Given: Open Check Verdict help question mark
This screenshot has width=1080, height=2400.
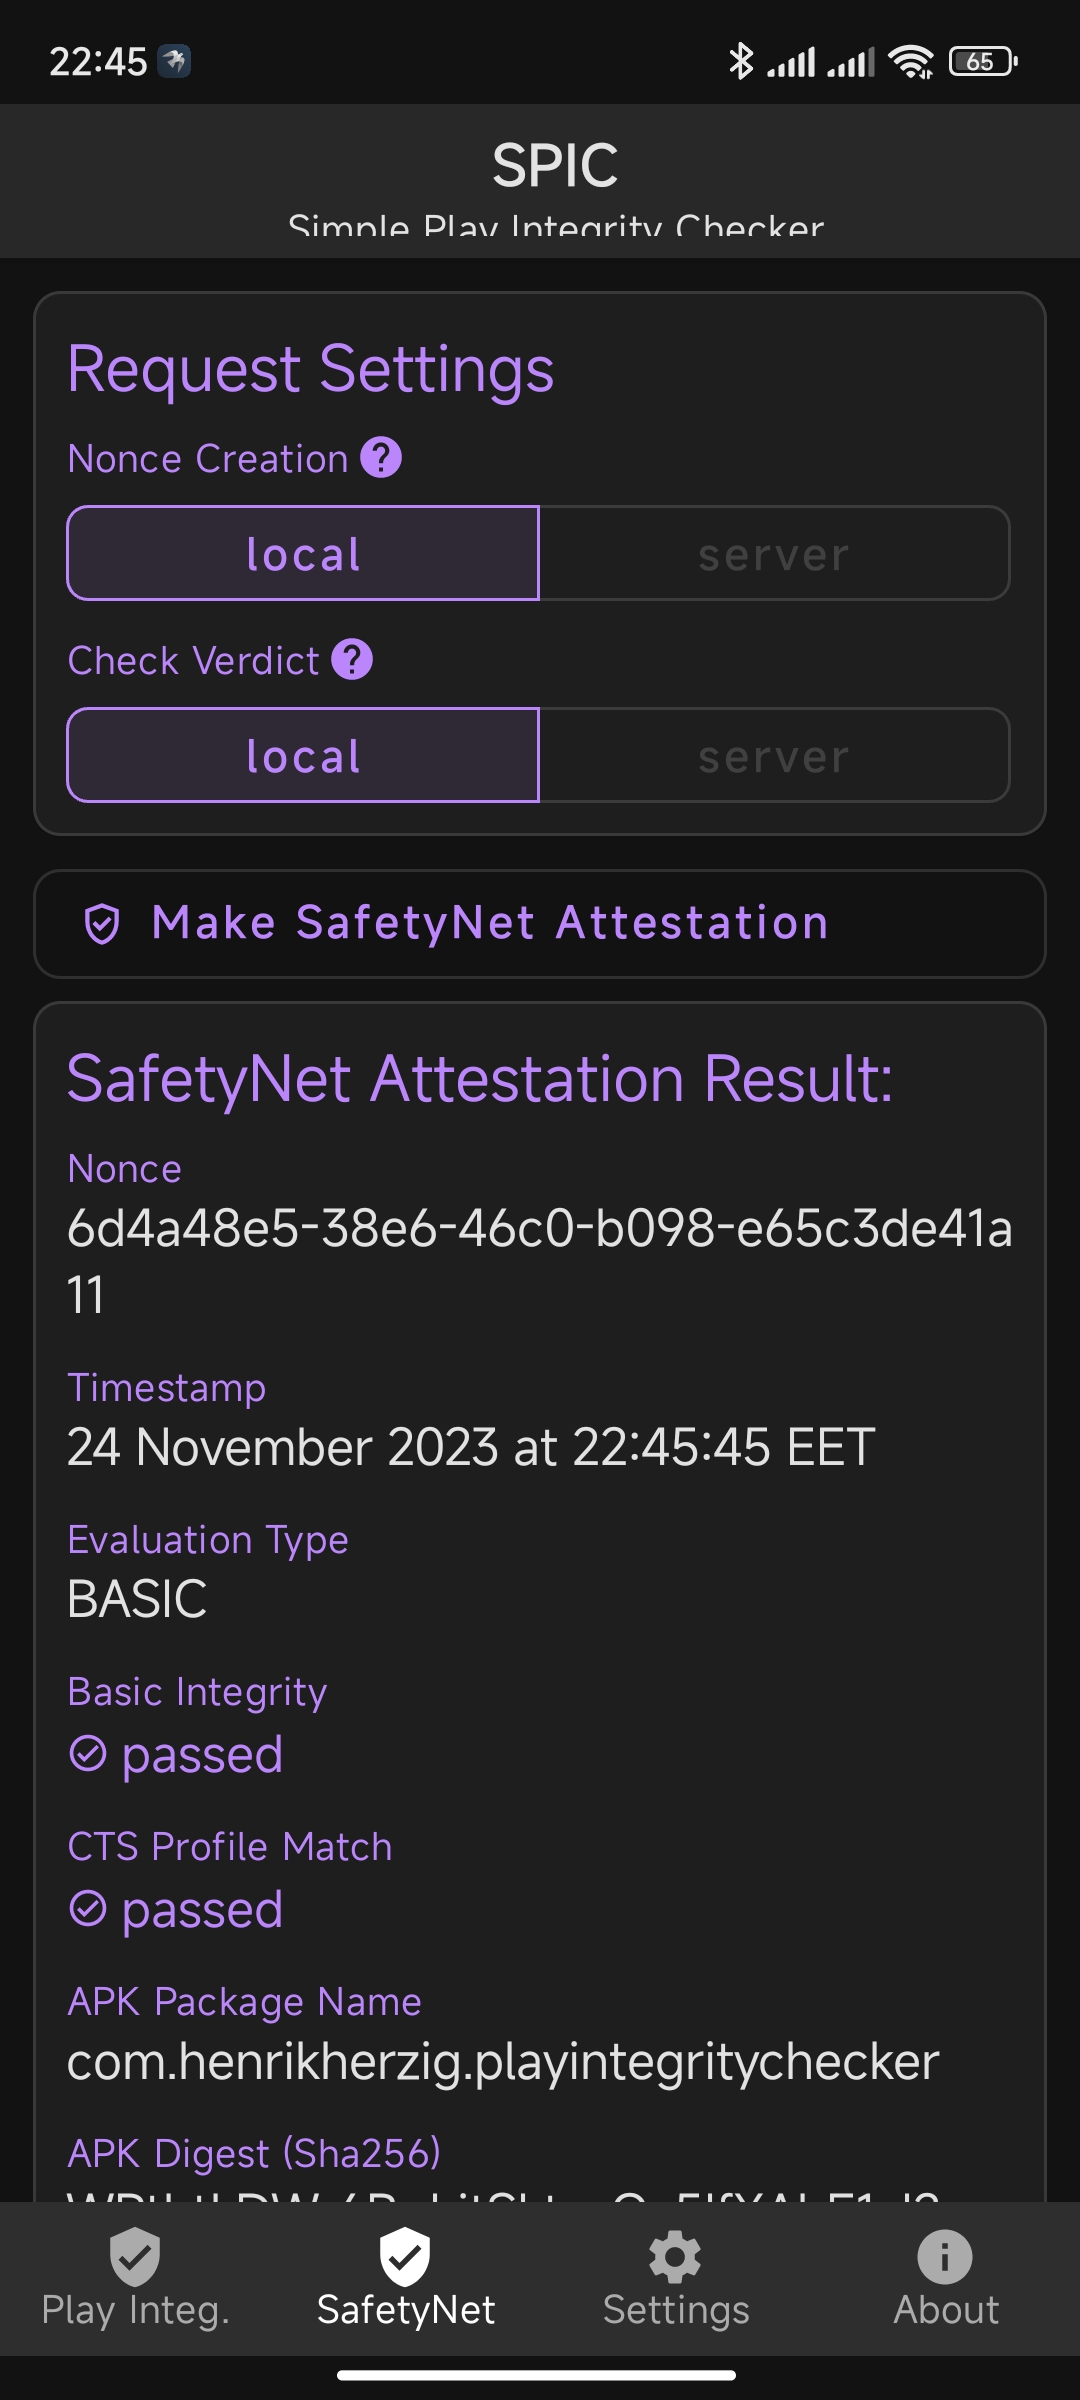Looking at the screenshot, I should pos(352,660).
